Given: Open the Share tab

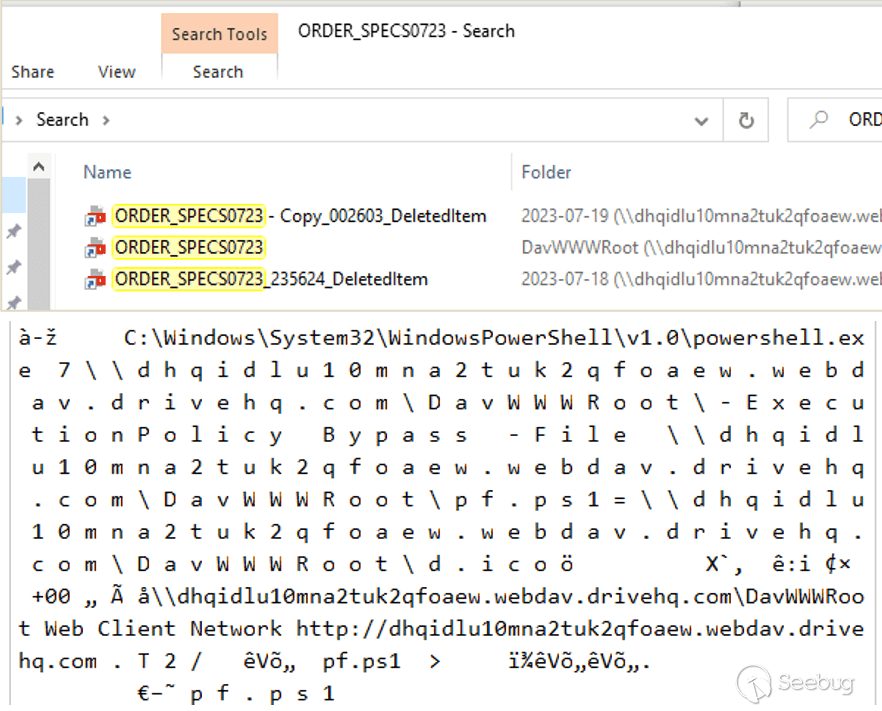Looking at the screenshot, I should pyautogui.click(x=33, y=72).
